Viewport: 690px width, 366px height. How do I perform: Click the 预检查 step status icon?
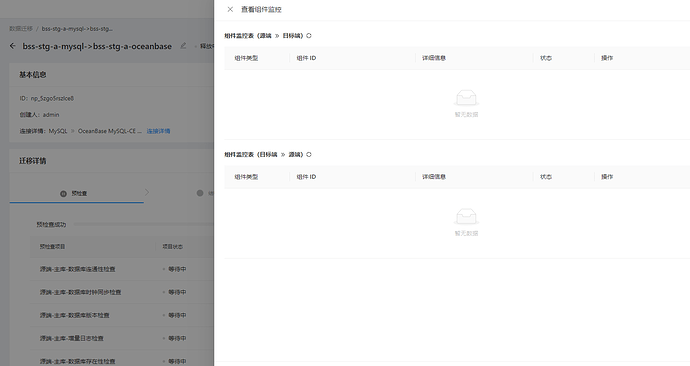click(x=63, y=194)
